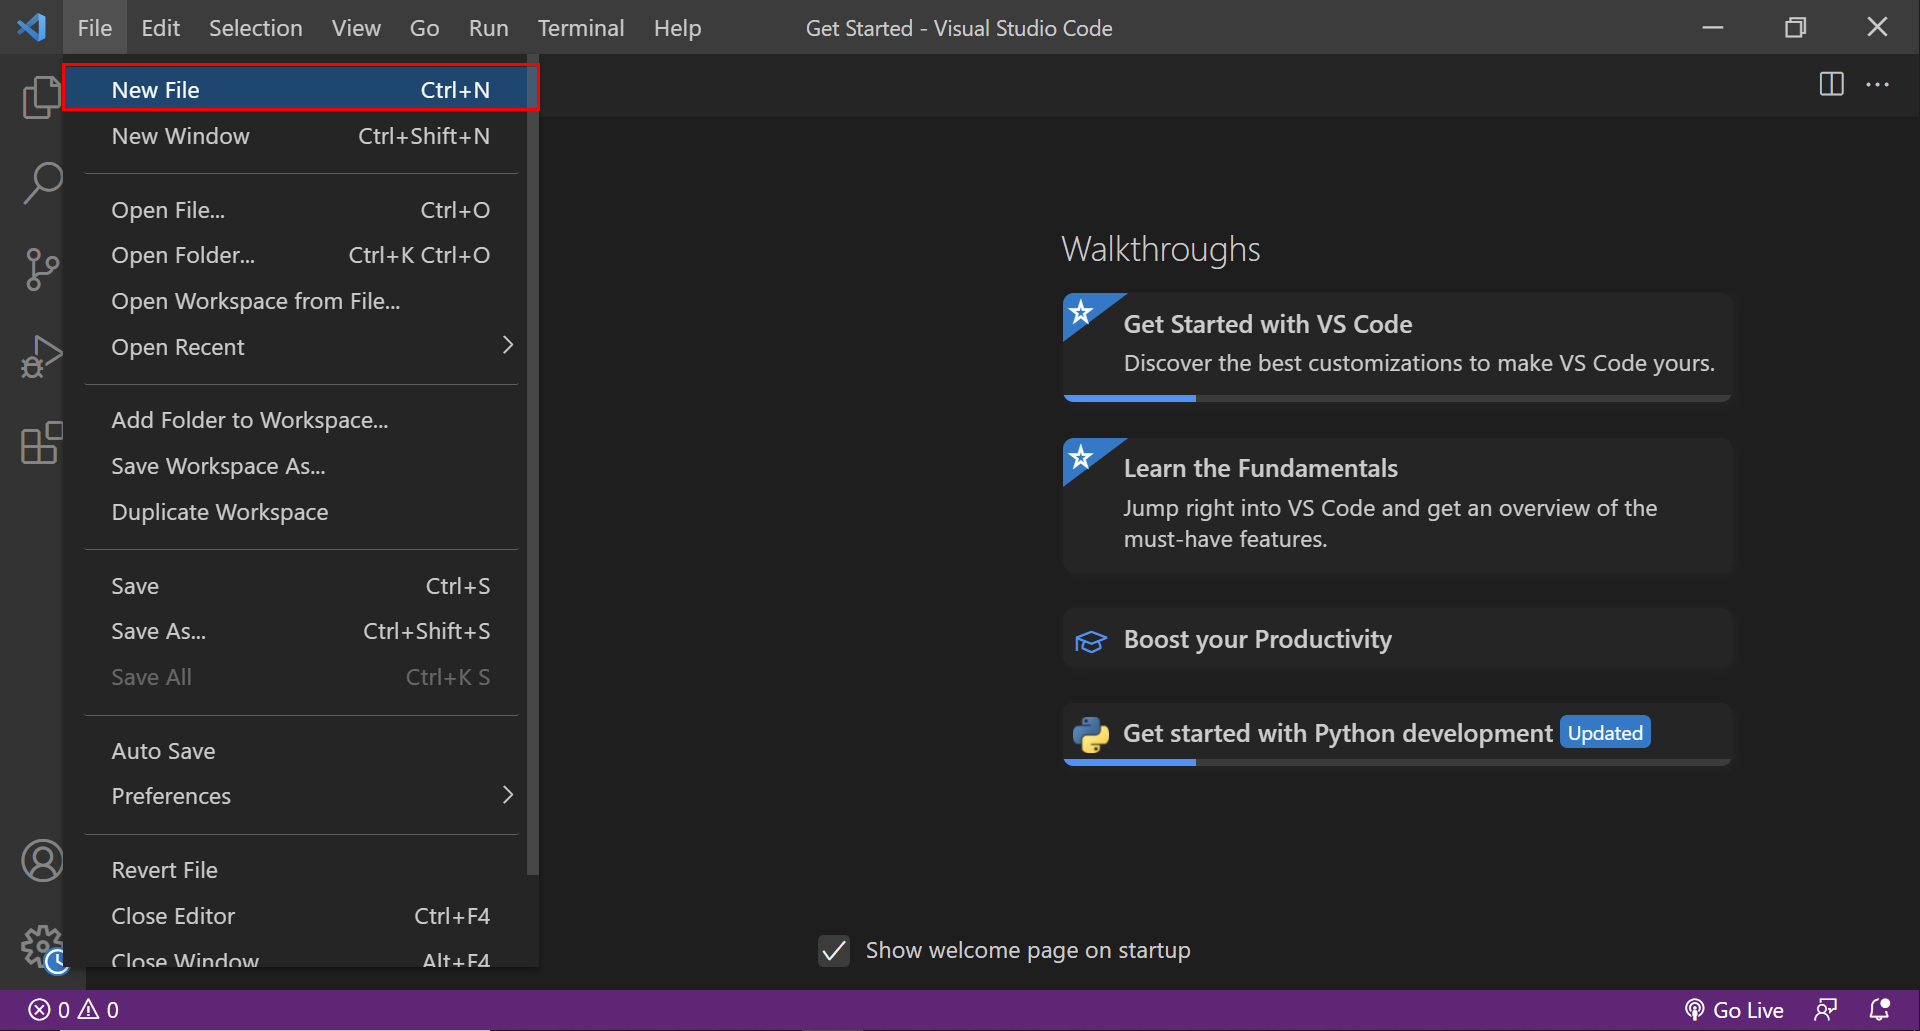Open the feedback icon in status bar
The width and height of the screenshot is (1920, 1031).
[x=1825, y=1010]
